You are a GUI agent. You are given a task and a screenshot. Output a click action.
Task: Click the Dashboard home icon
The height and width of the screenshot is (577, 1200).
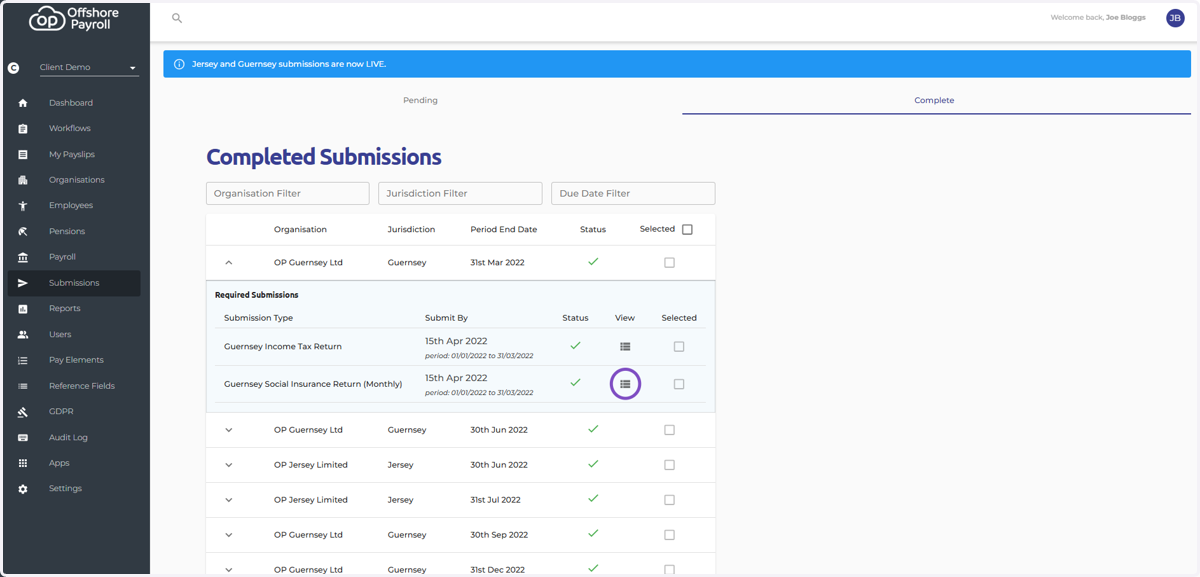click(x=23, y=103)
